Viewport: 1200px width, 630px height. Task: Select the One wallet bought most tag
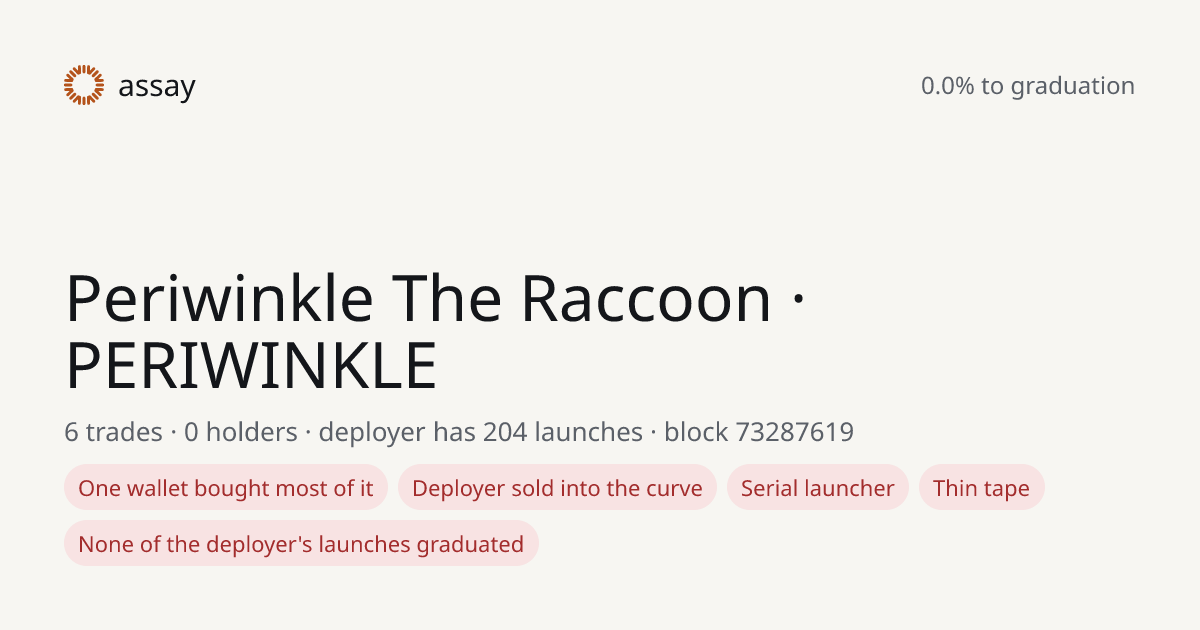226,488
